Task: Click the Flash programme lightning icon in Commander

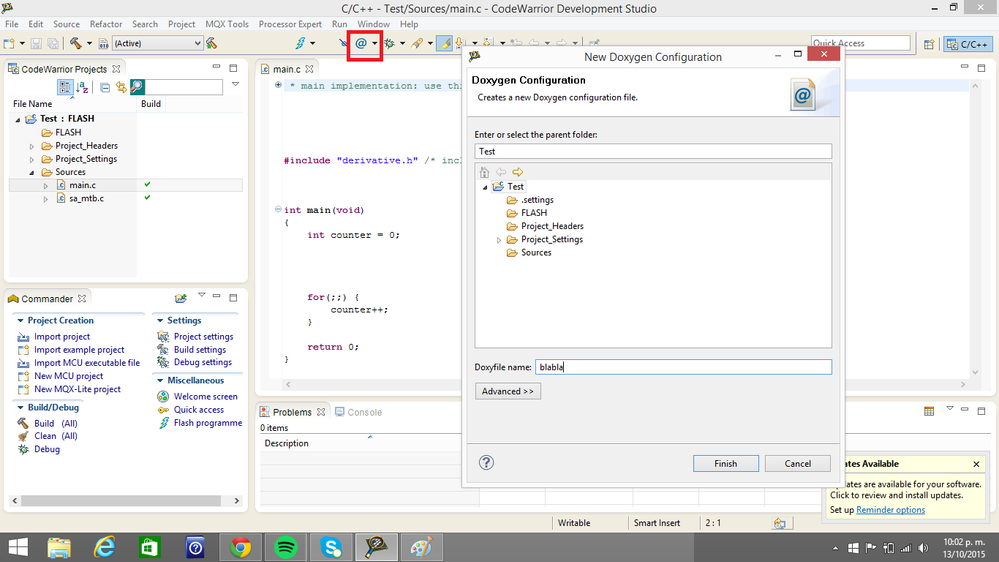Action: 163,423
